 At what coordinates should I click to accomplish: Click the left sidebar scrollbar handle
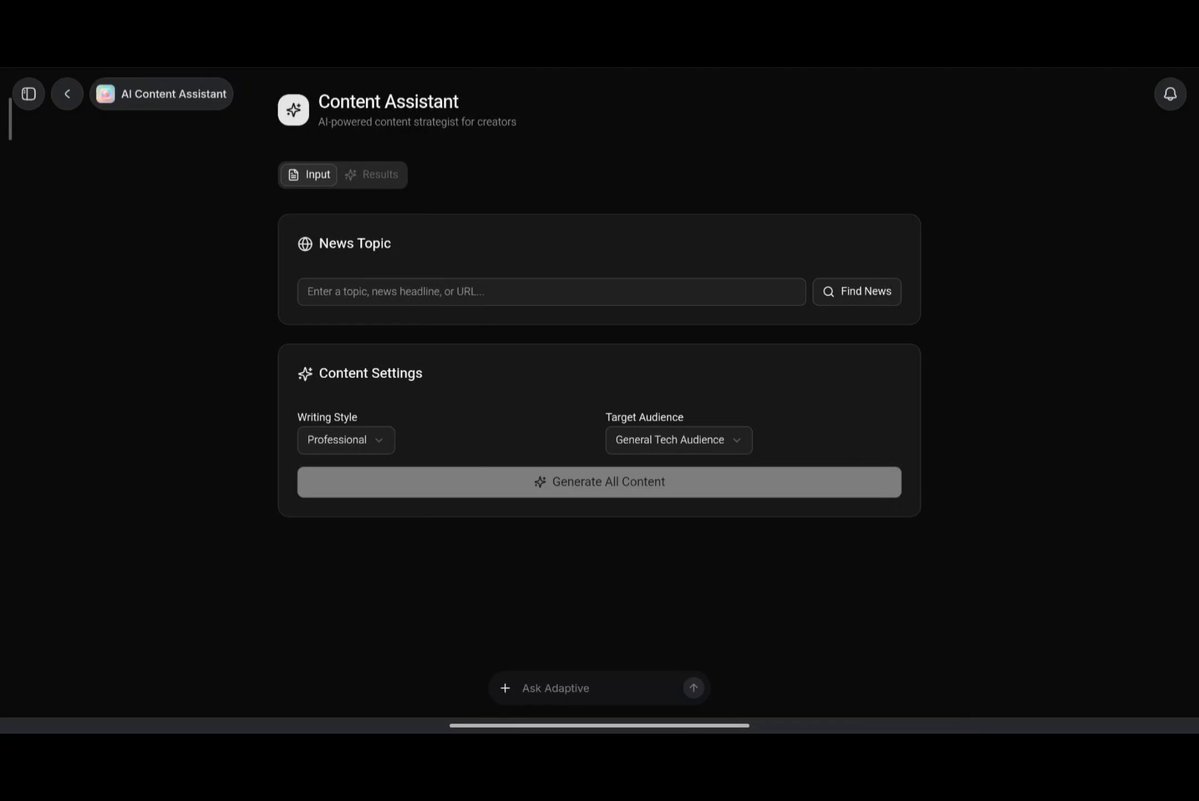click(x=10, y=119)
